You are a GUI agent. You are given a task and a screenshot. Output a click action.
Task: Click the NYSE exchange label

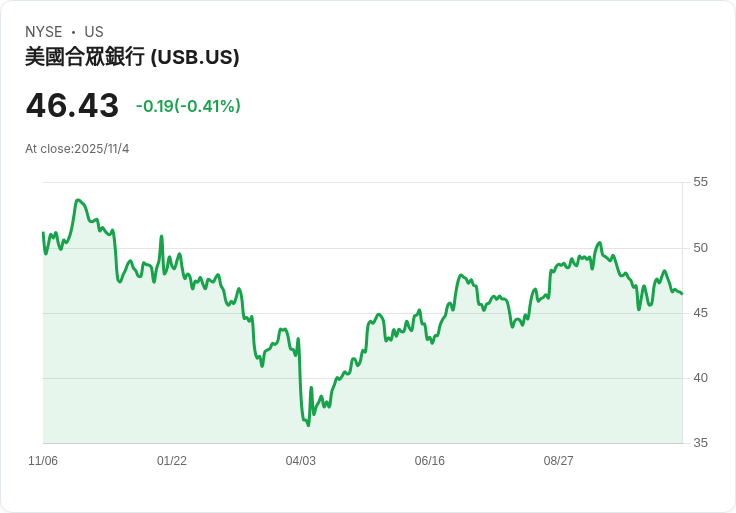tap(44, 32)
